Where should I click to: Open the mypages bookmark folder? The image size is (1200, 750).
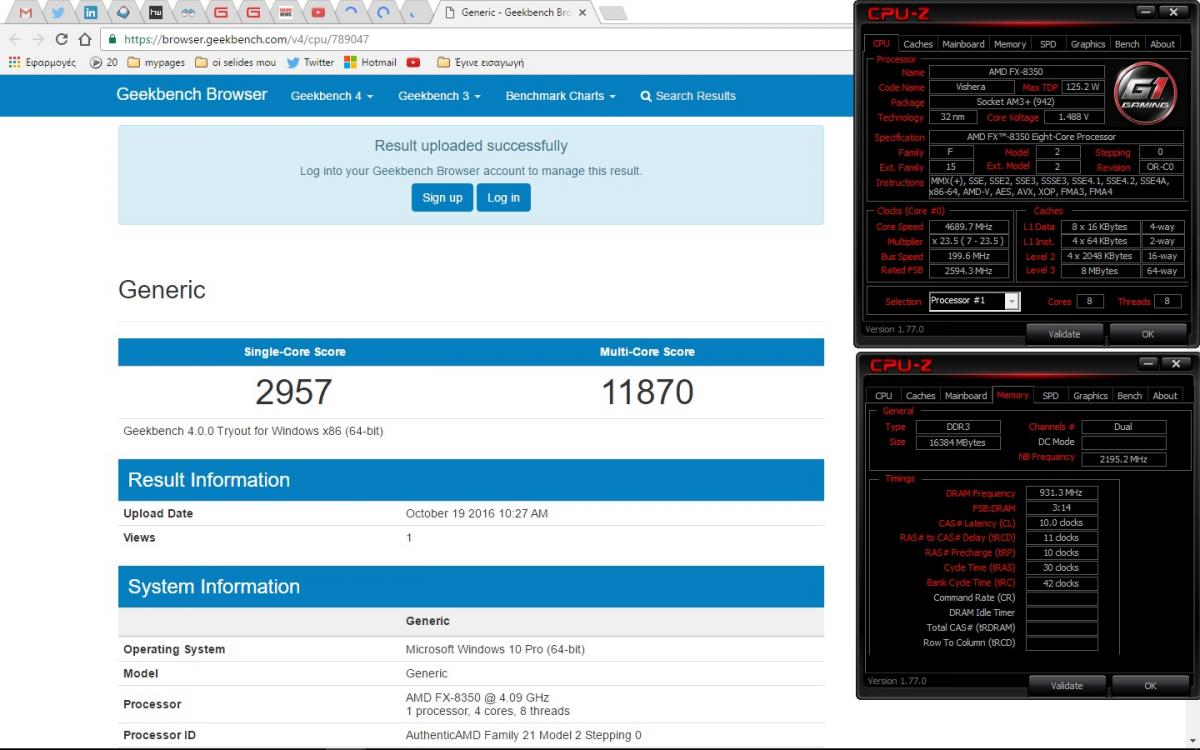[156, 62]
